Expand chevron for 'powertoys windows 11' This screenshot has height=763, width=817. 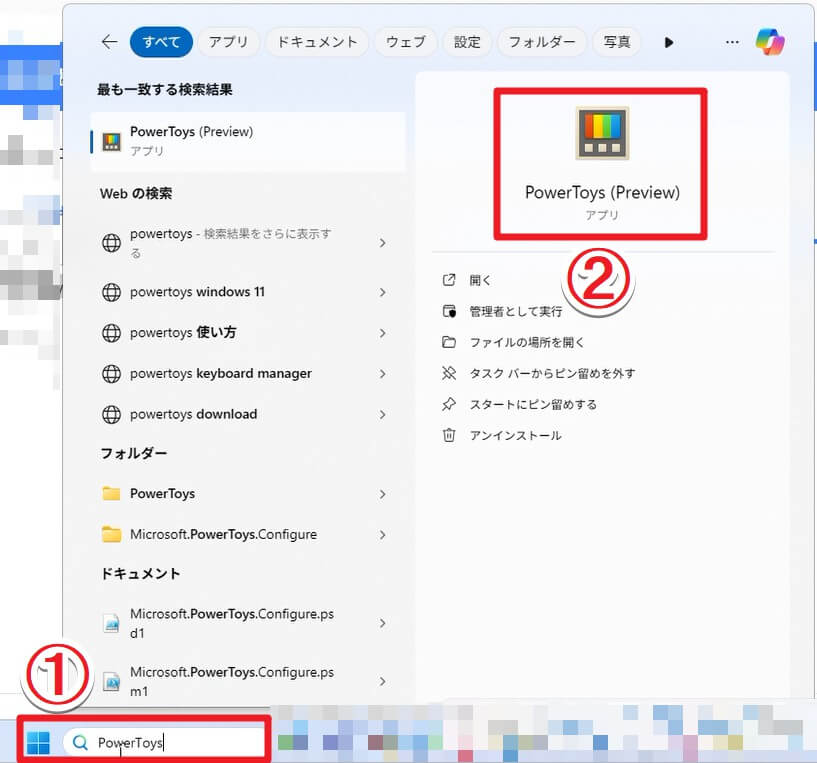pos(382,292)
